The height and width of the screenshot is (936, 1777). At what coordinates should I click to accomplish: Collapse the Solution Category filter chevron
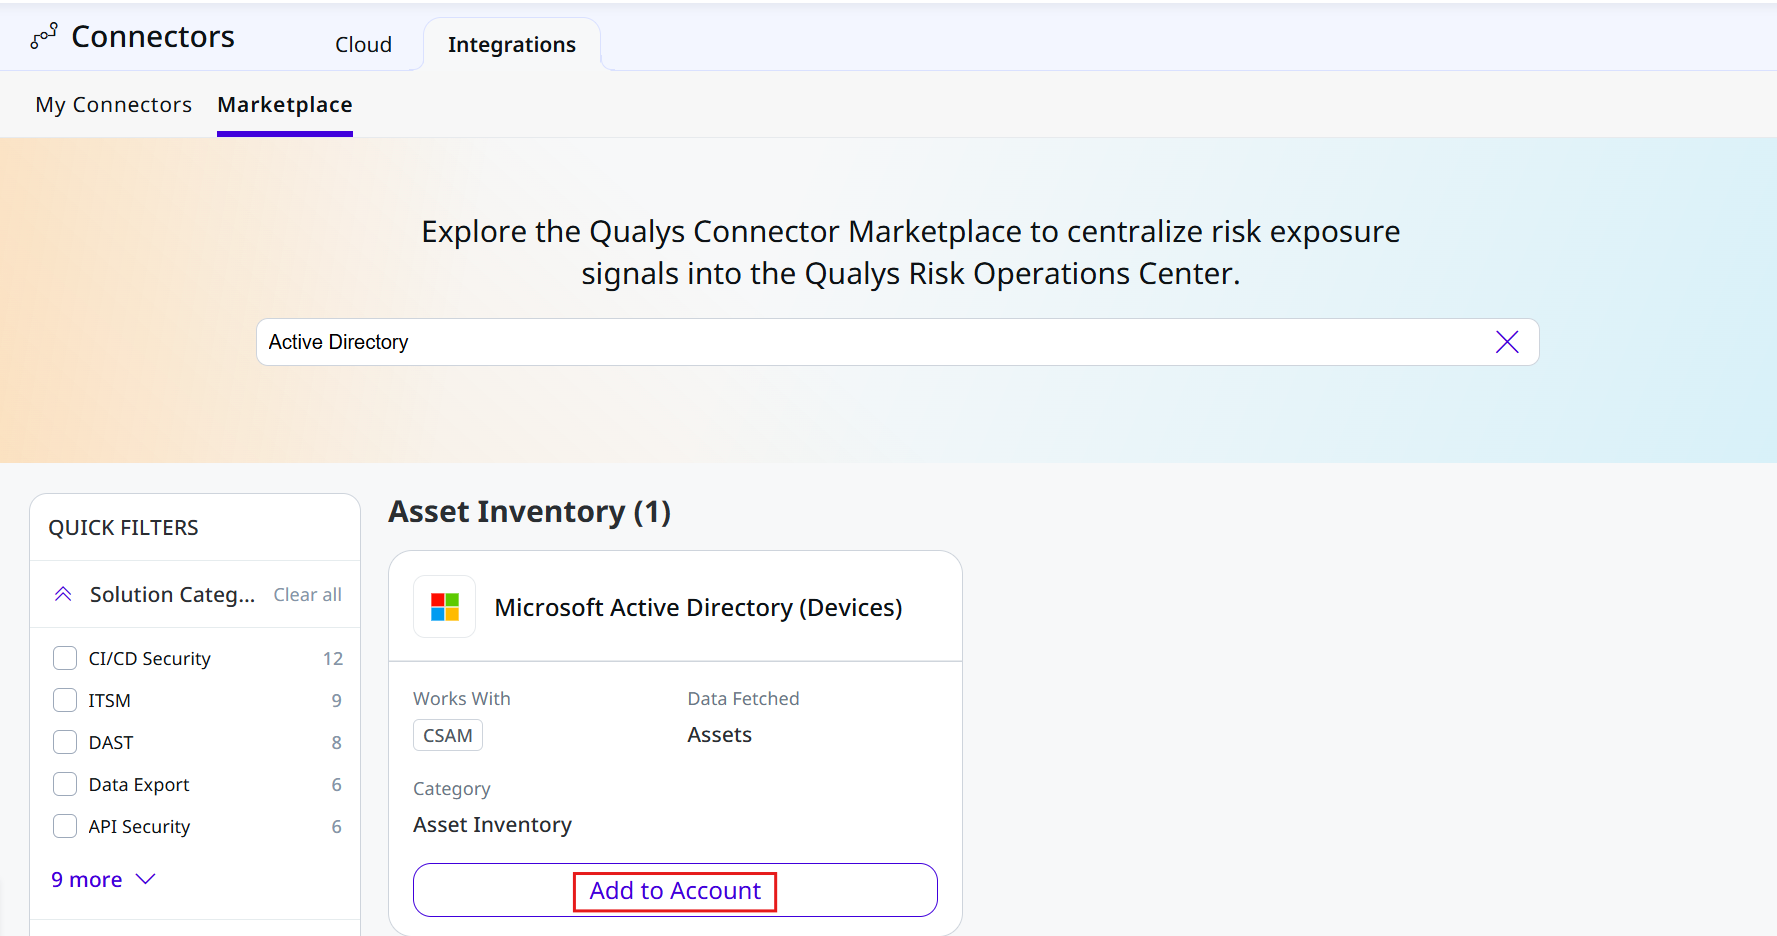tap(63, 594)
